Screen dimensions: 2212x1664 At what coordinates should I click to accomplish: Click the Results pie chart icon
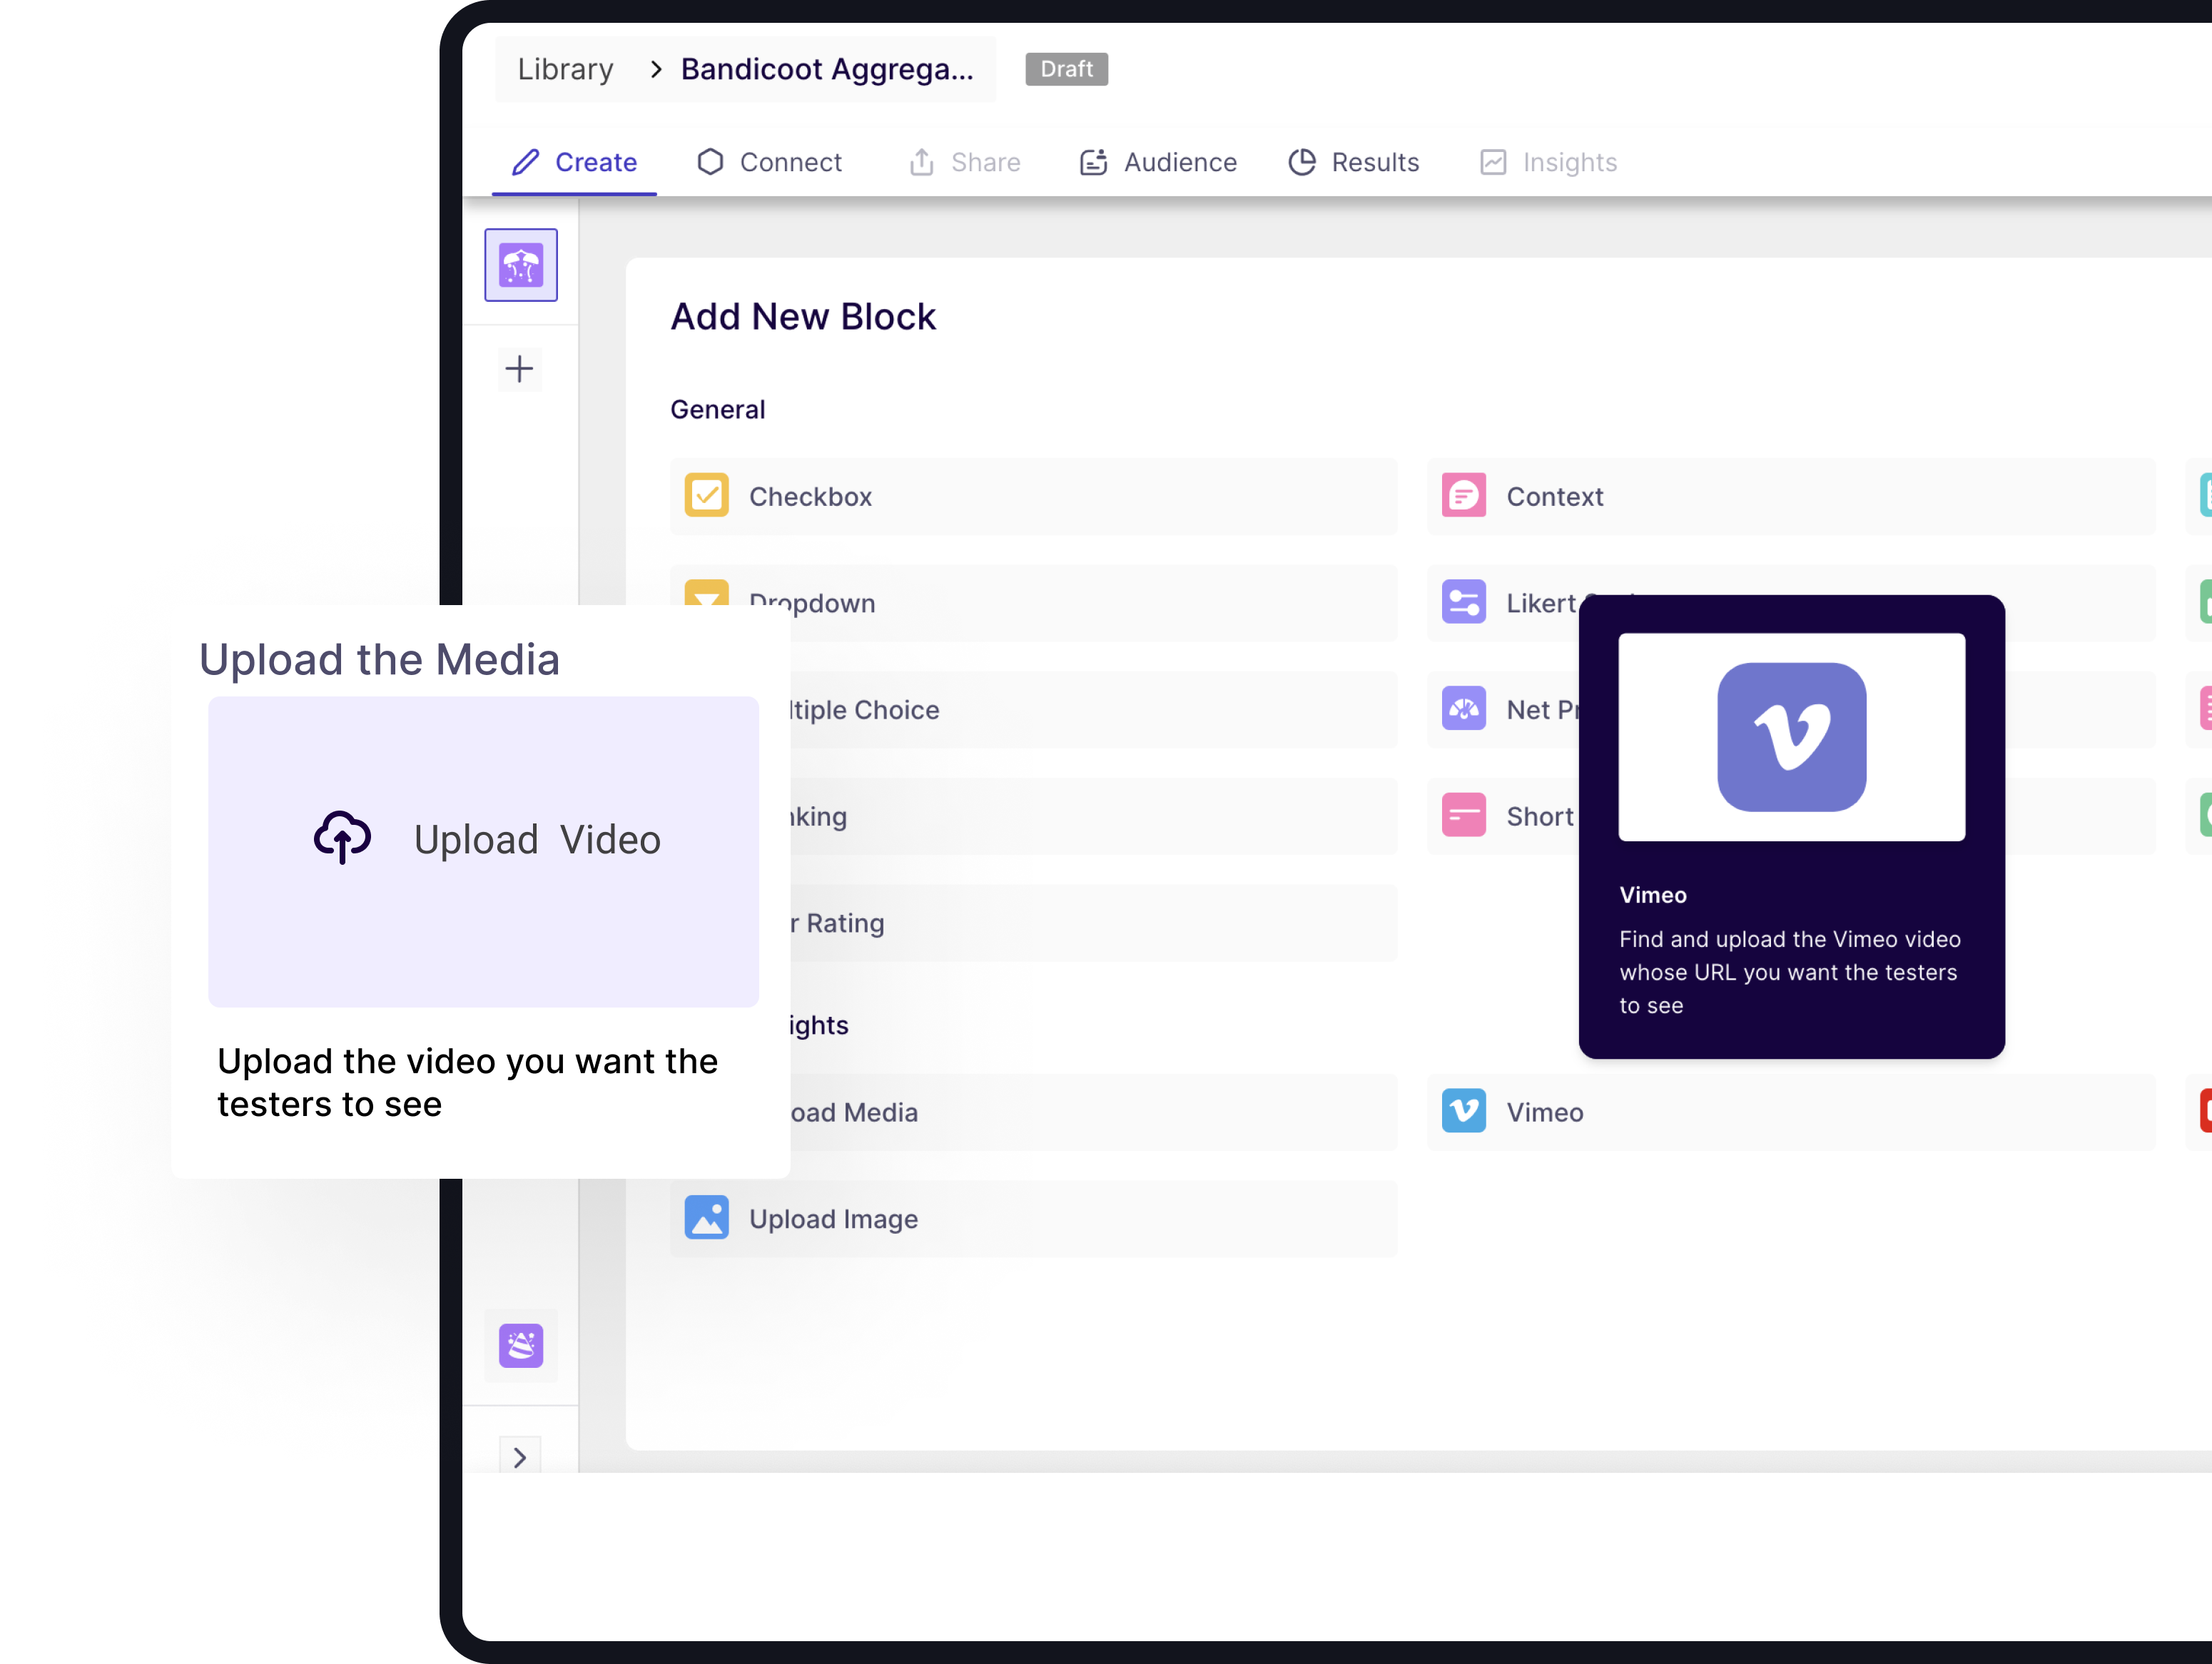(1301, 162)
